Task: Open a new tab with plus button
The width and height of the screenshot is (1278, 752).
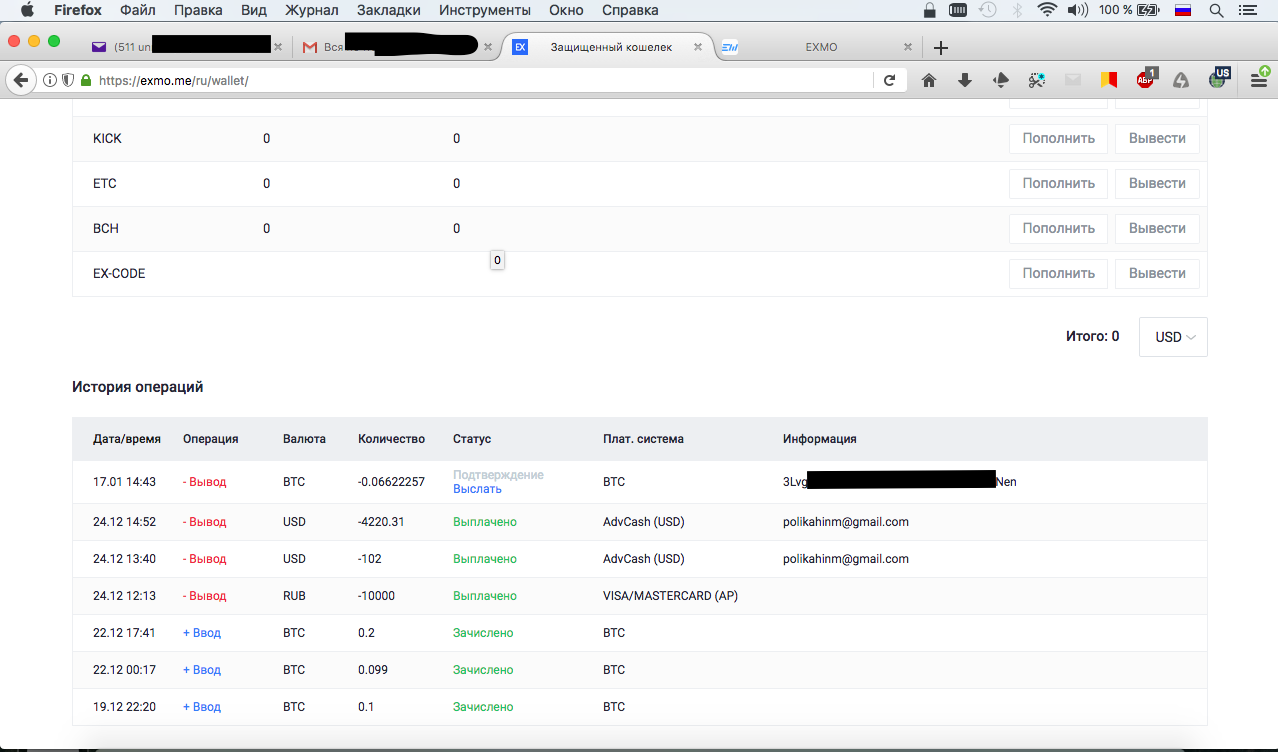Action: point(940,47)
